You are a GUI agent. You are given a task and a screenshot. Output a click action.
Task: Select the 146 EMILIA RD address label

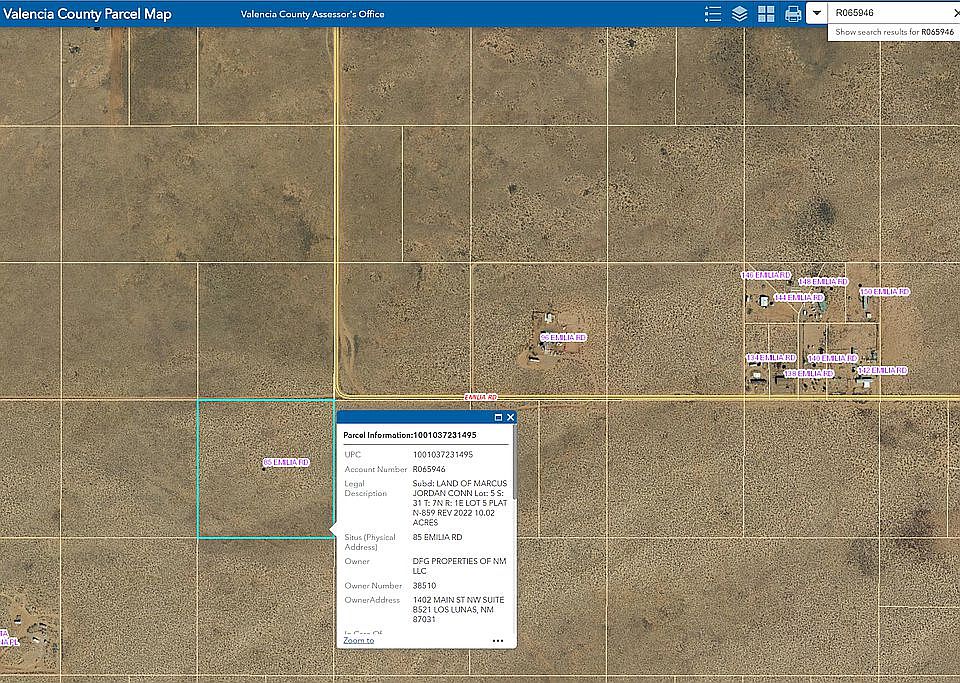(x=766, y=275)
